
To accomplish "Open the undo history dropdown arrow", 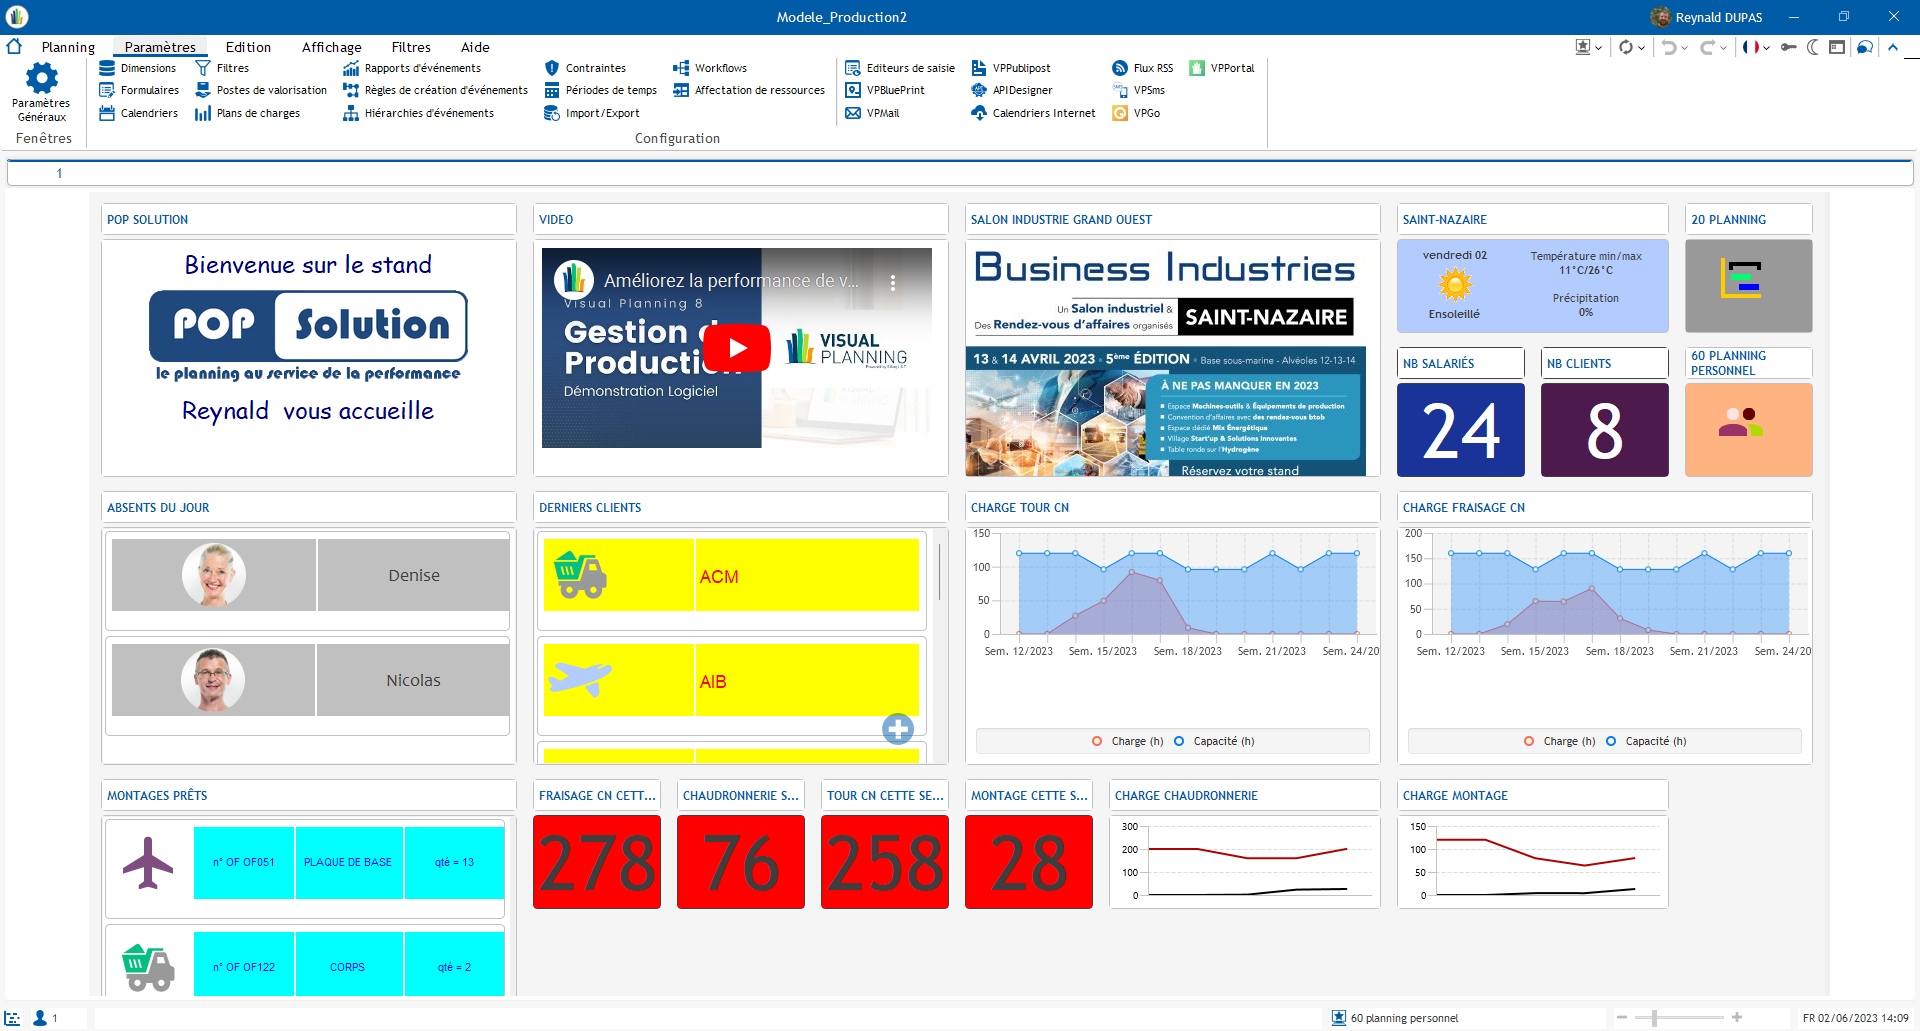I will click(x=1685, y=48).
